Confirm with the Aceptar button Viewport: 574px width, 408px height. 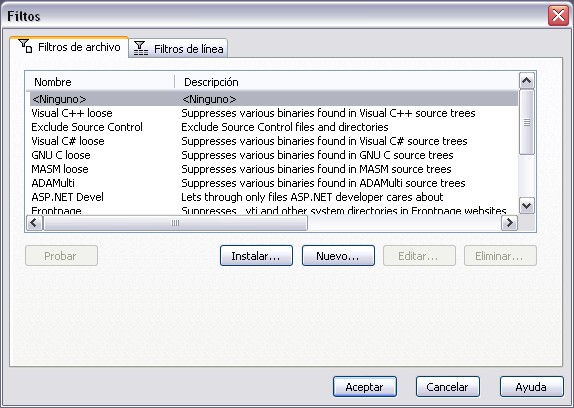(365, 386)
